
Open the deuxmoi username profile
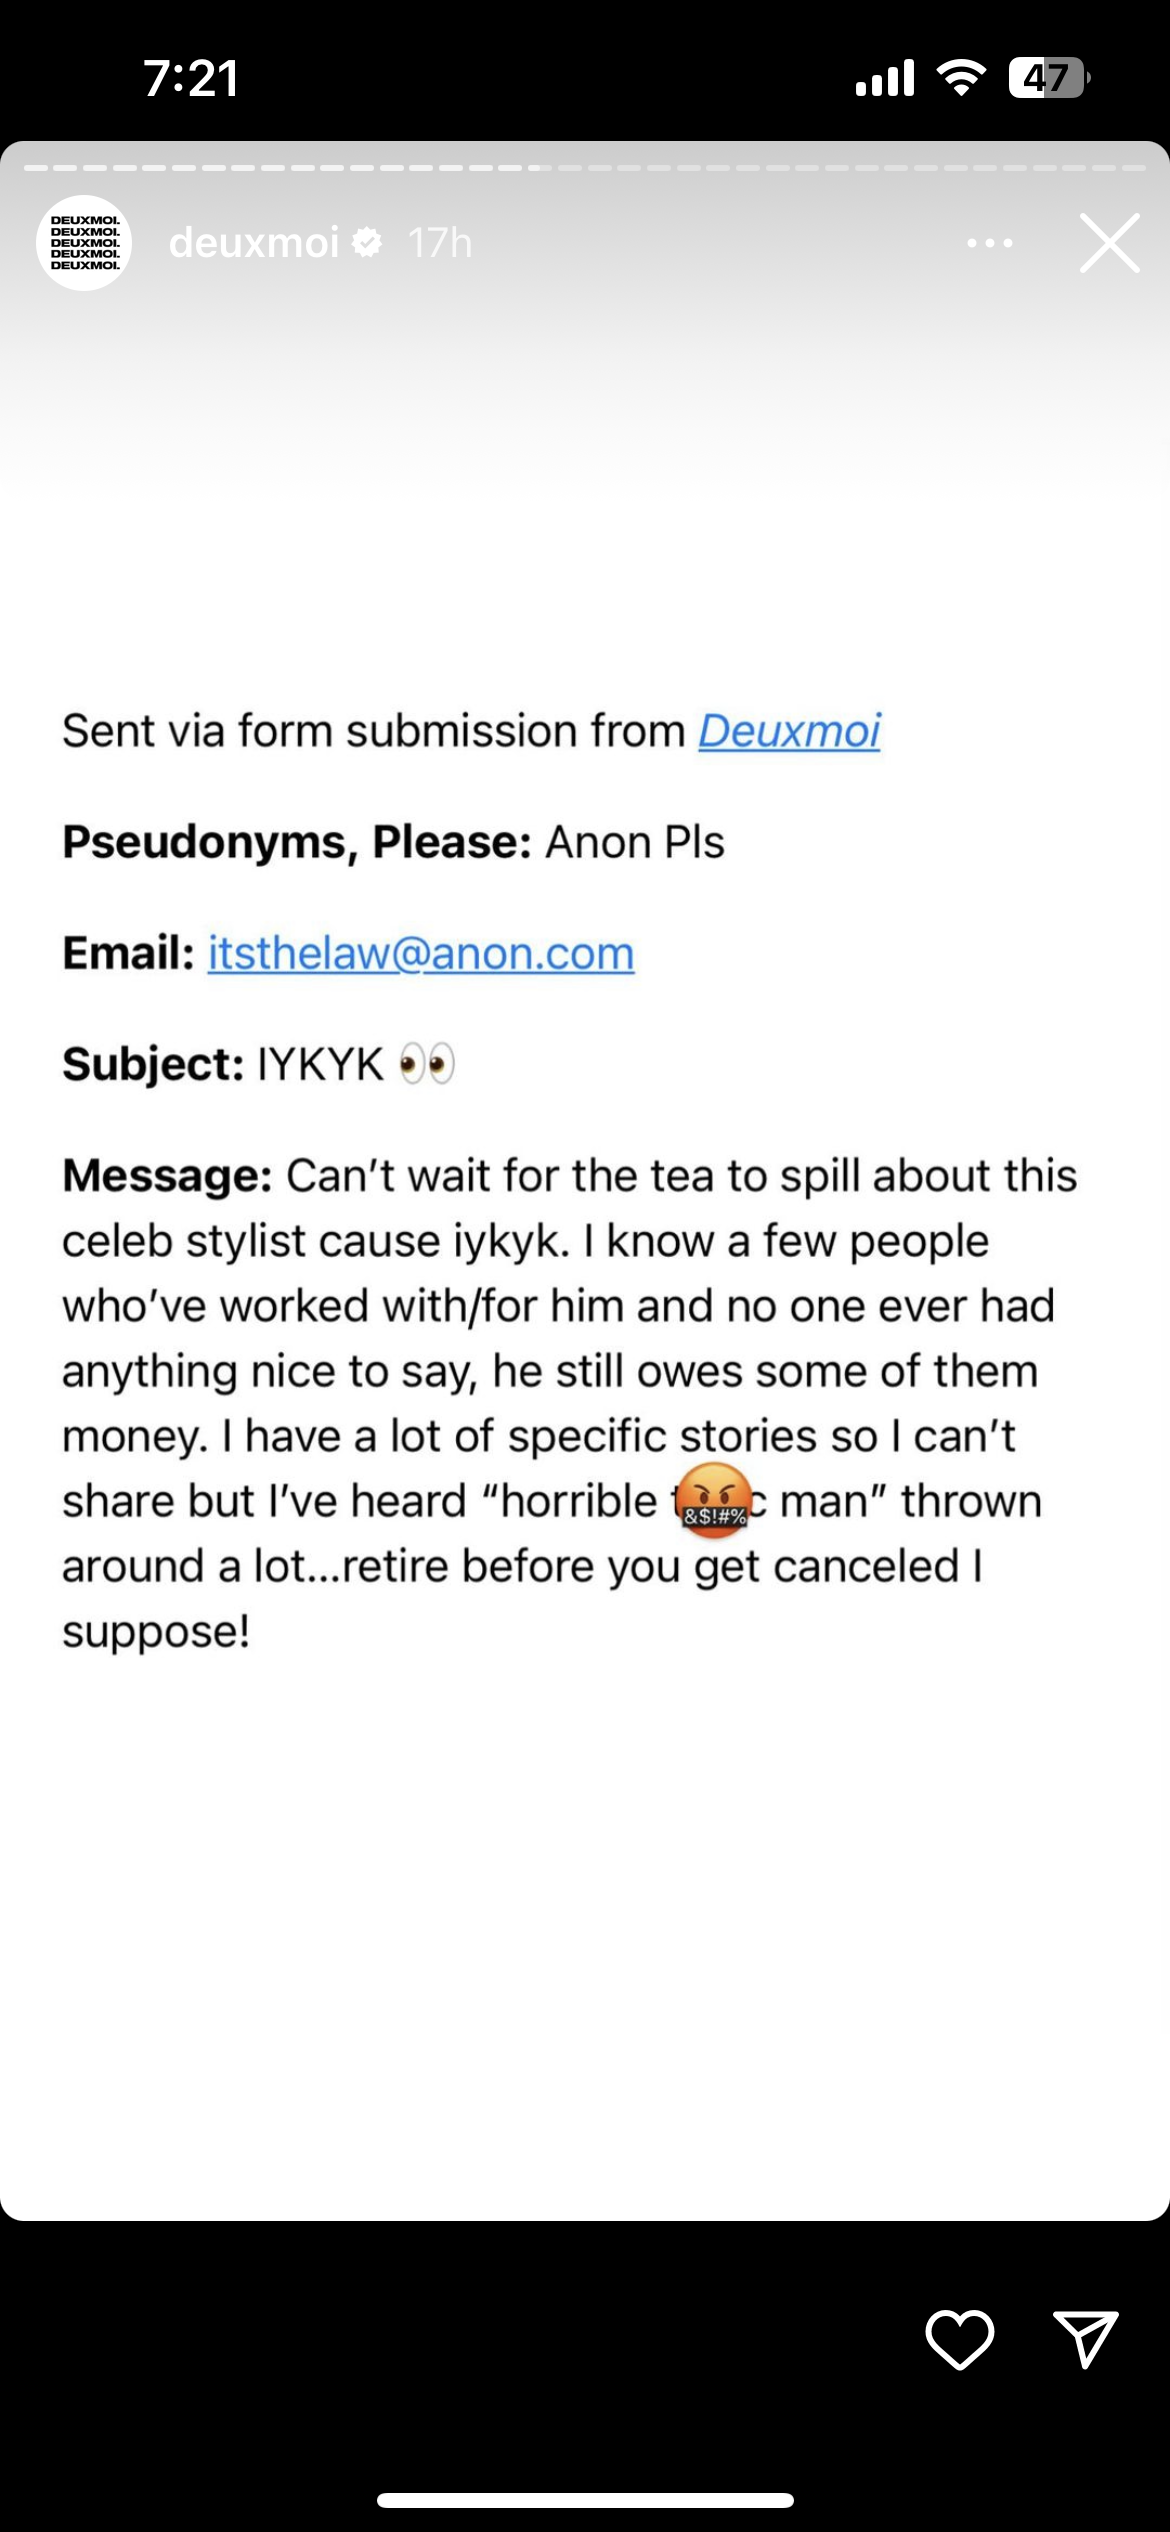(x=254, y=243)
